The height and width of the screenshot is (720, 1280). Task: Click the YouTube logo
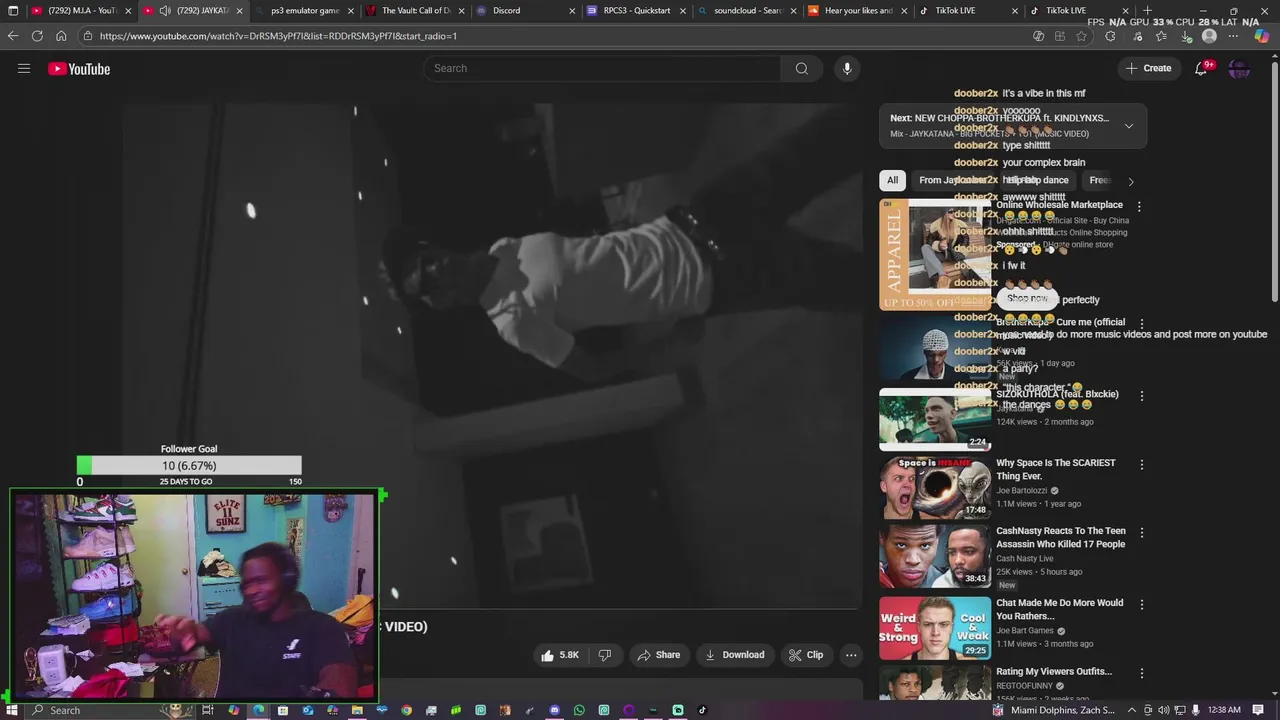[79, 69]
